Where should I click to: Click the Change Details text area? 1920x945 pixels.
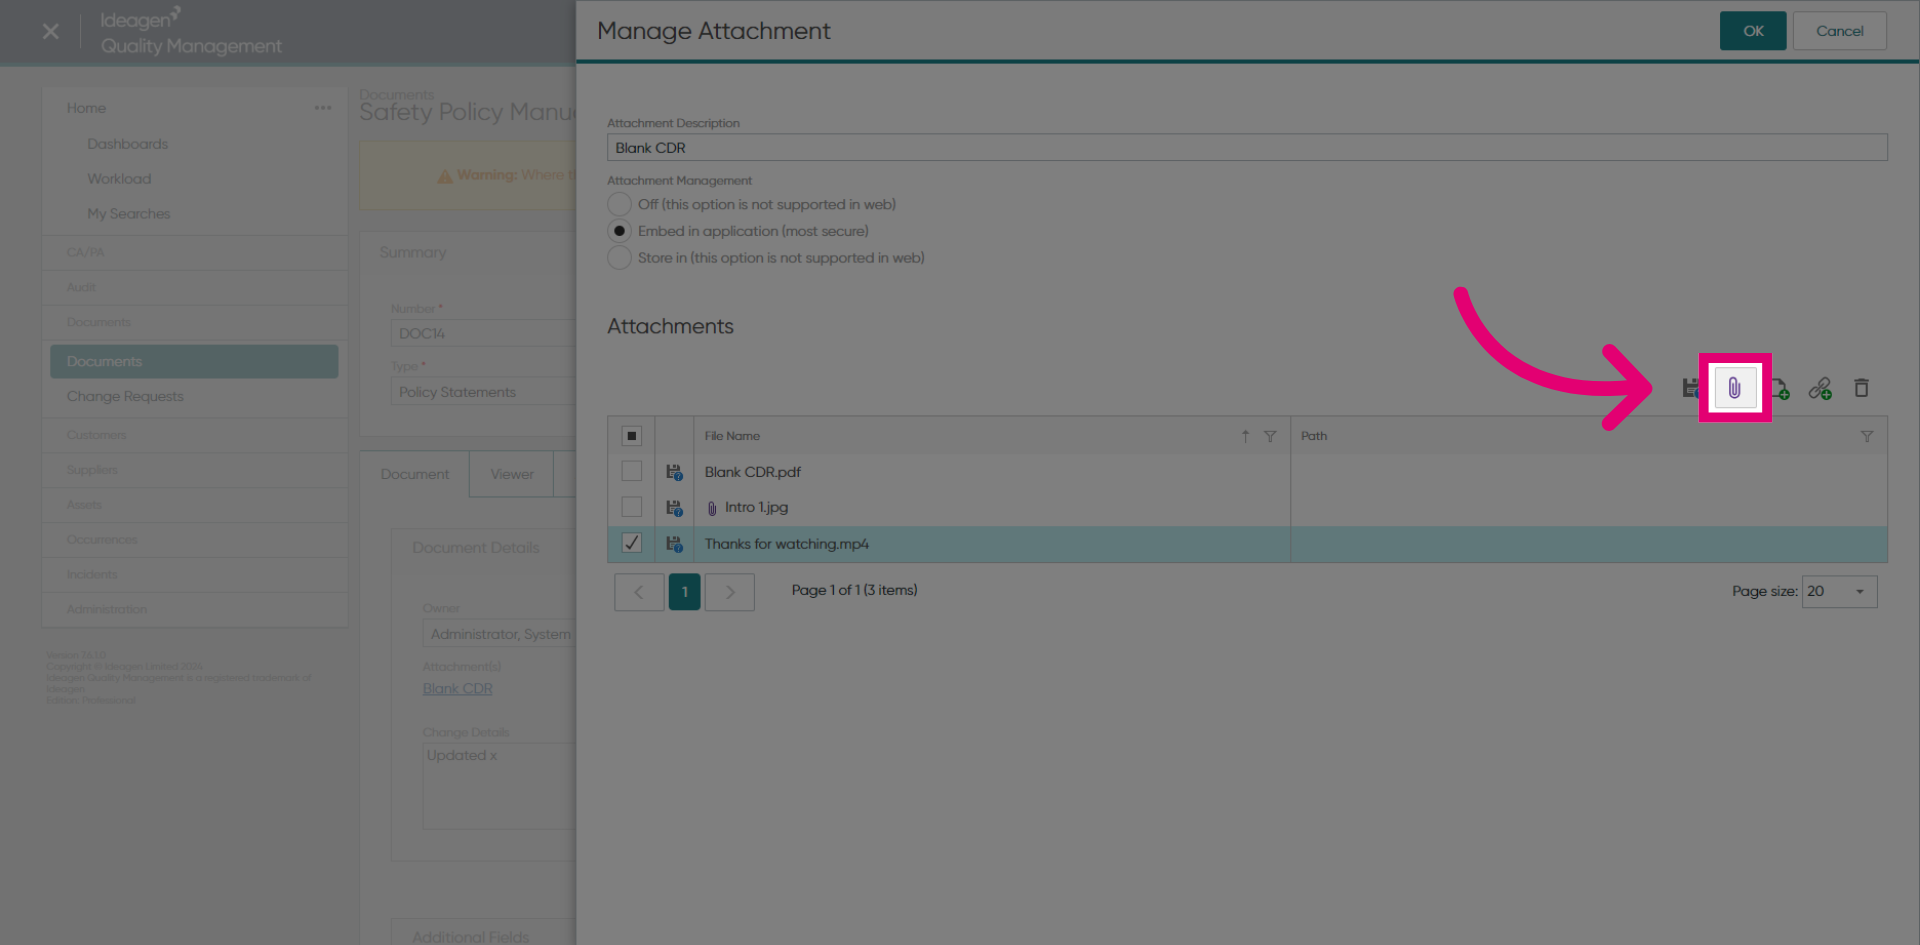point(499,786)
